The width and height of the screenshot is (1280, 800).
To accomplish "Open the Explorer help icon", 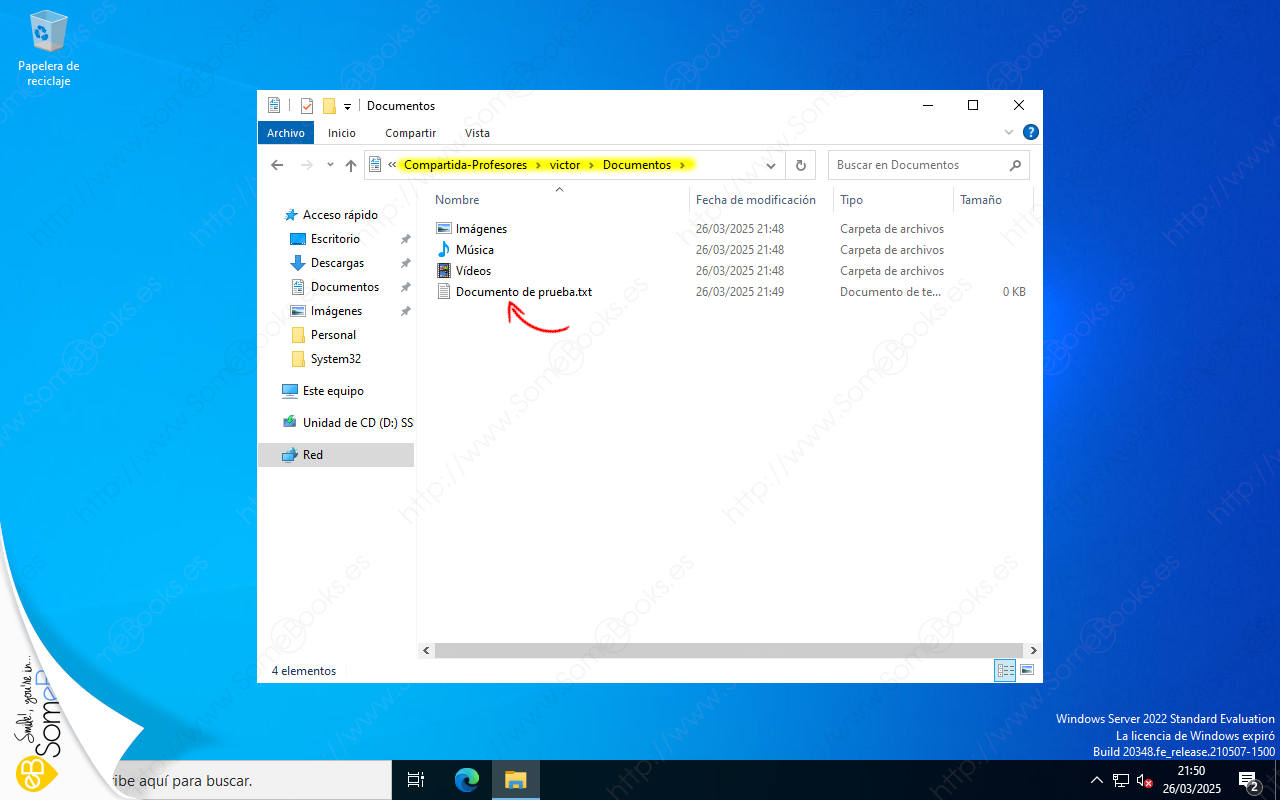I will pyautogui.click(x=1031, y=132).
